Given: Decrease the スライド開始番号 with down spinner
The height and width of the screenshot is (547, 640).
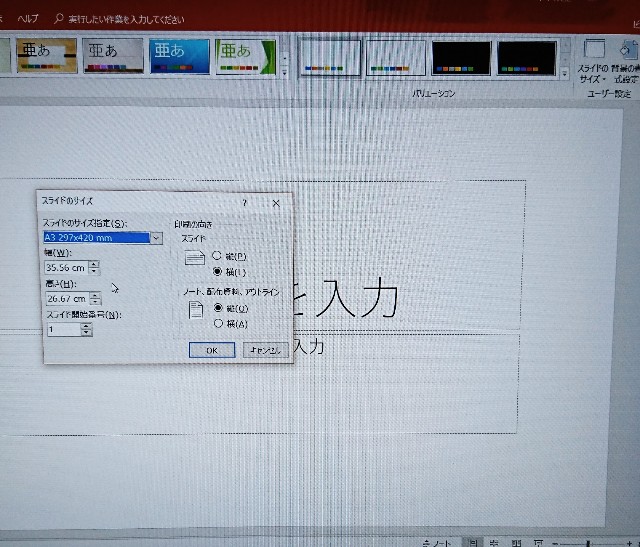Looking at the screenshot, I should [86, 332].
